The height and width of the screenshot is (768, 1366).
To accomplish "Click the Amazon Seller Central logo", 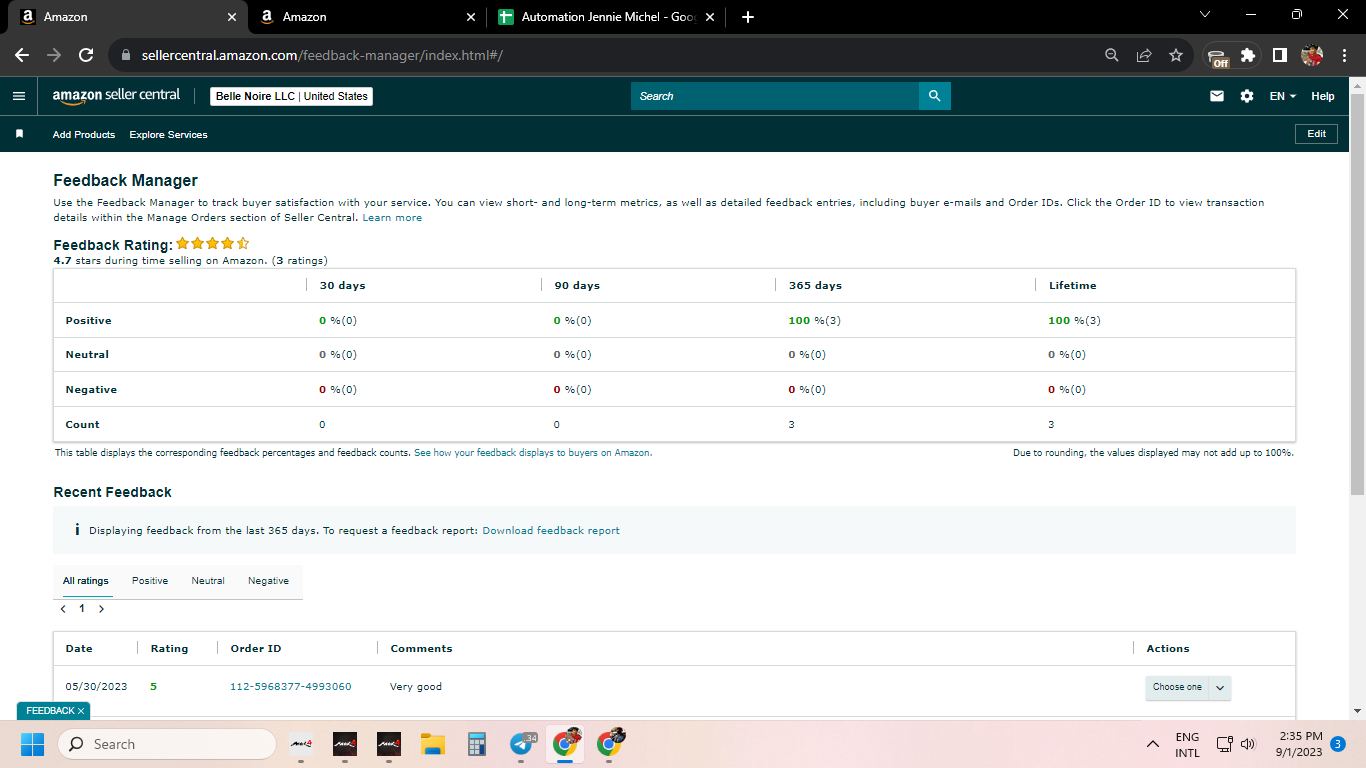I will click(117, 96).
